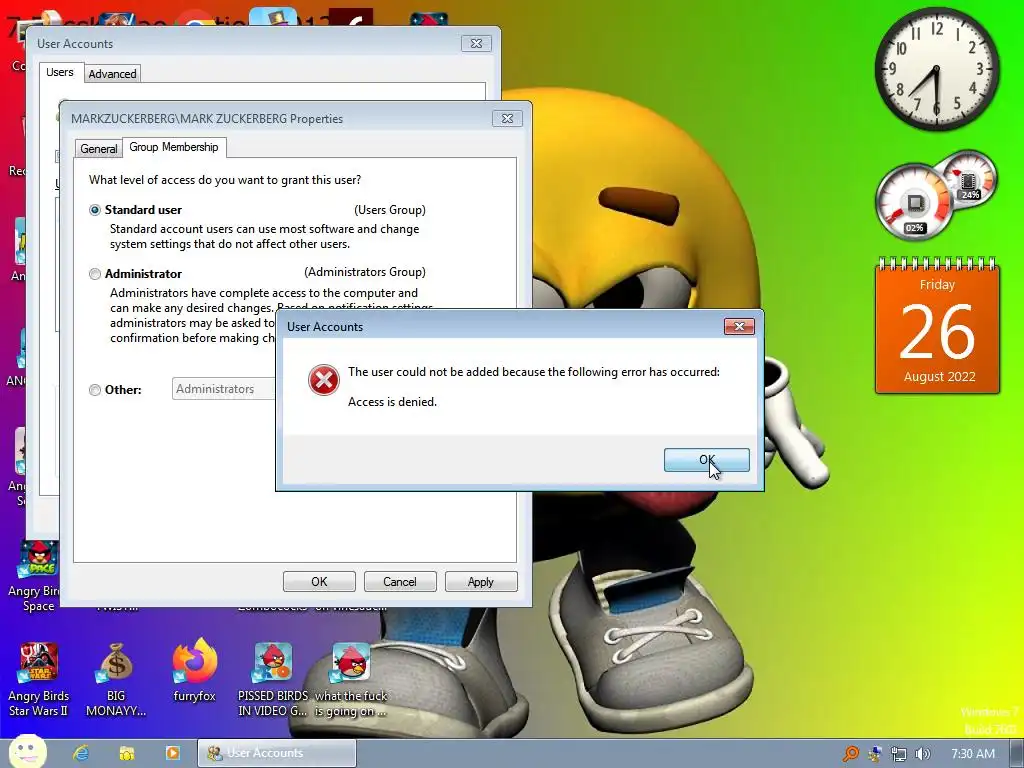Click the red error icon in the dialog
The width and height of the screenshot is (1024, 768).
pyautogui.click(x=324, y=380)
